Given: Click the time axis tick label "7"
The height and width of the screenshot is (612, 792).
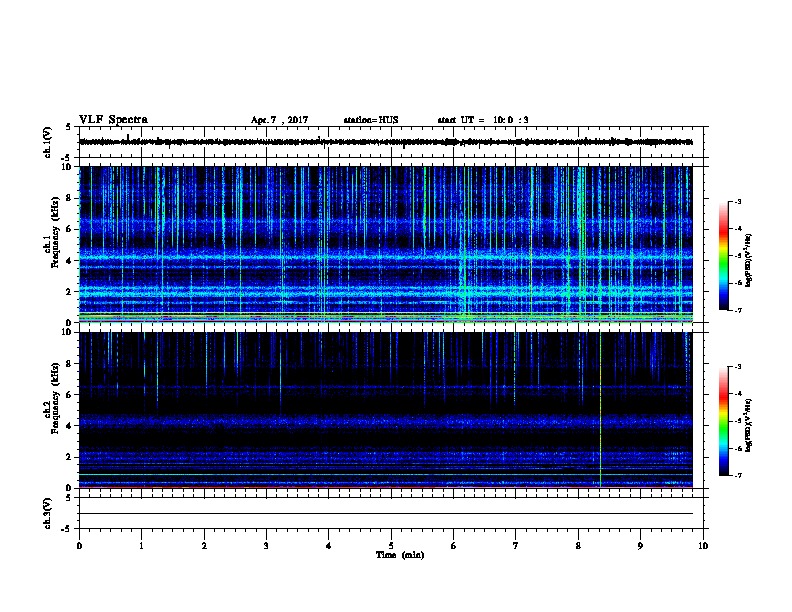Looking at the screenshot, I should (x=516, y=546).
